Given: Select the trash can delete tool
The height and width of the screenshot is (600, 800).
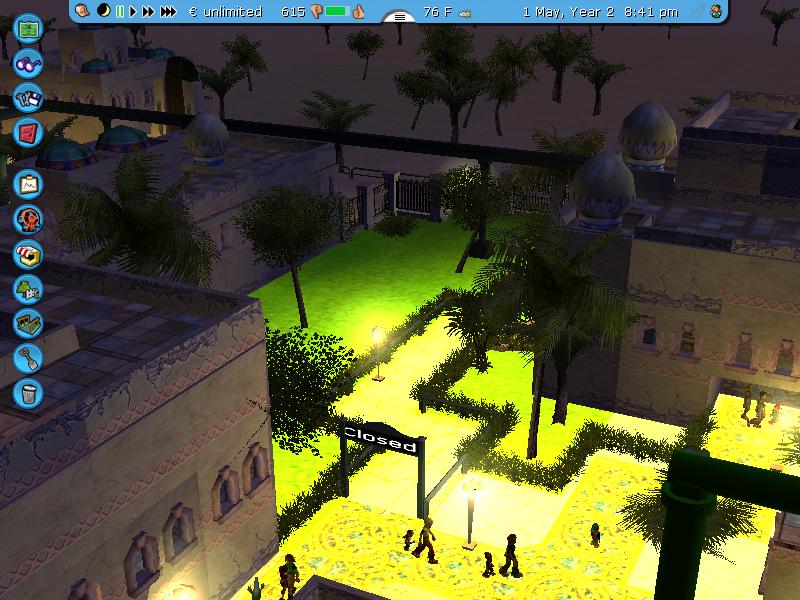Looking at the screenshot, I should [x=28, y=393].
